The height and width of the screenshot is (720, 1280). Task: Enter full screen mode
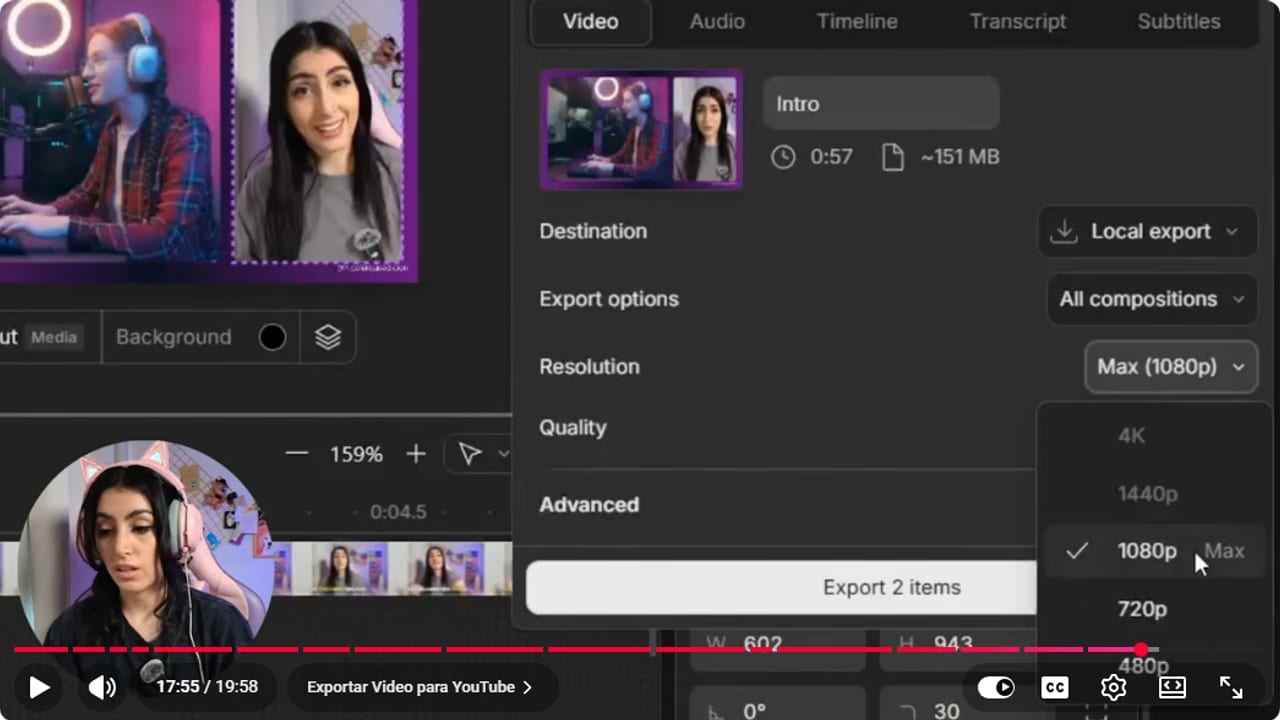click(1231, 687)
